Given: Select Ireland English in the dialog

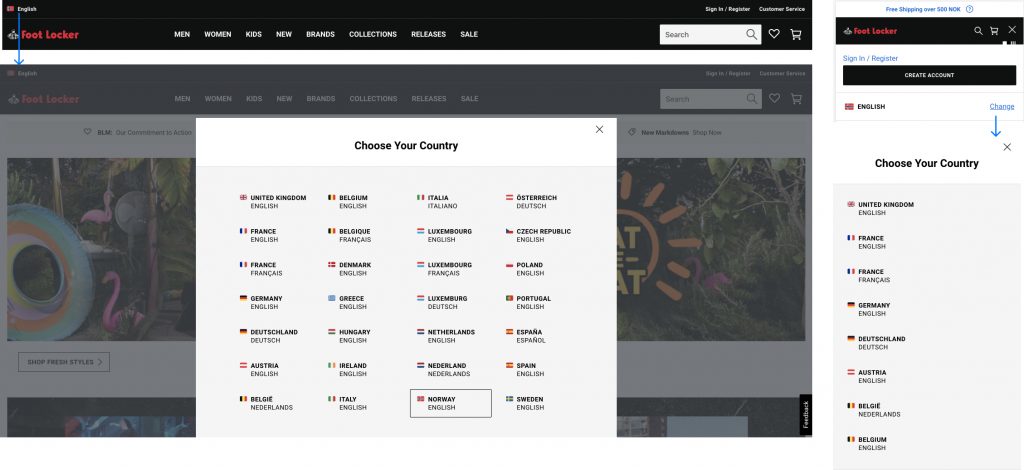Looking at the screenshot, I should click(347, 369).
